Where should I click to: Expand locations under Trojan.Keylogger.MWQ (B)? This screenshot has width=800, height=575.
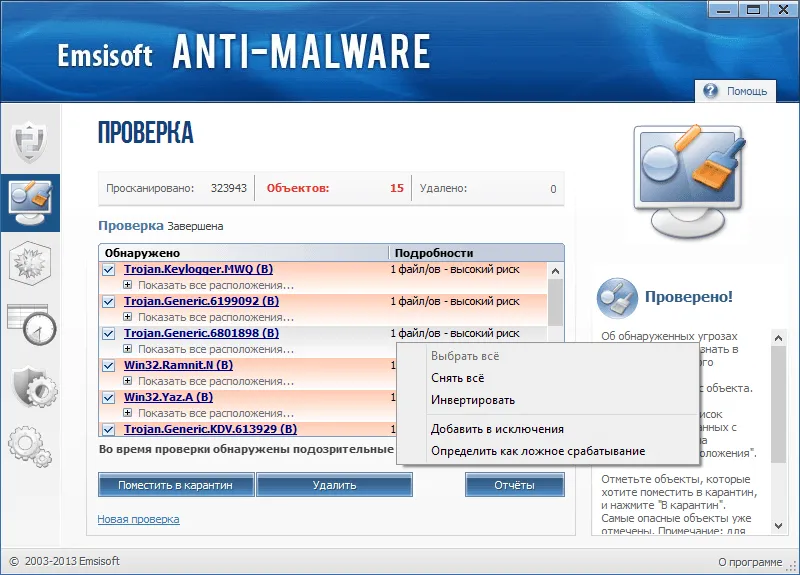coord(128,285)
